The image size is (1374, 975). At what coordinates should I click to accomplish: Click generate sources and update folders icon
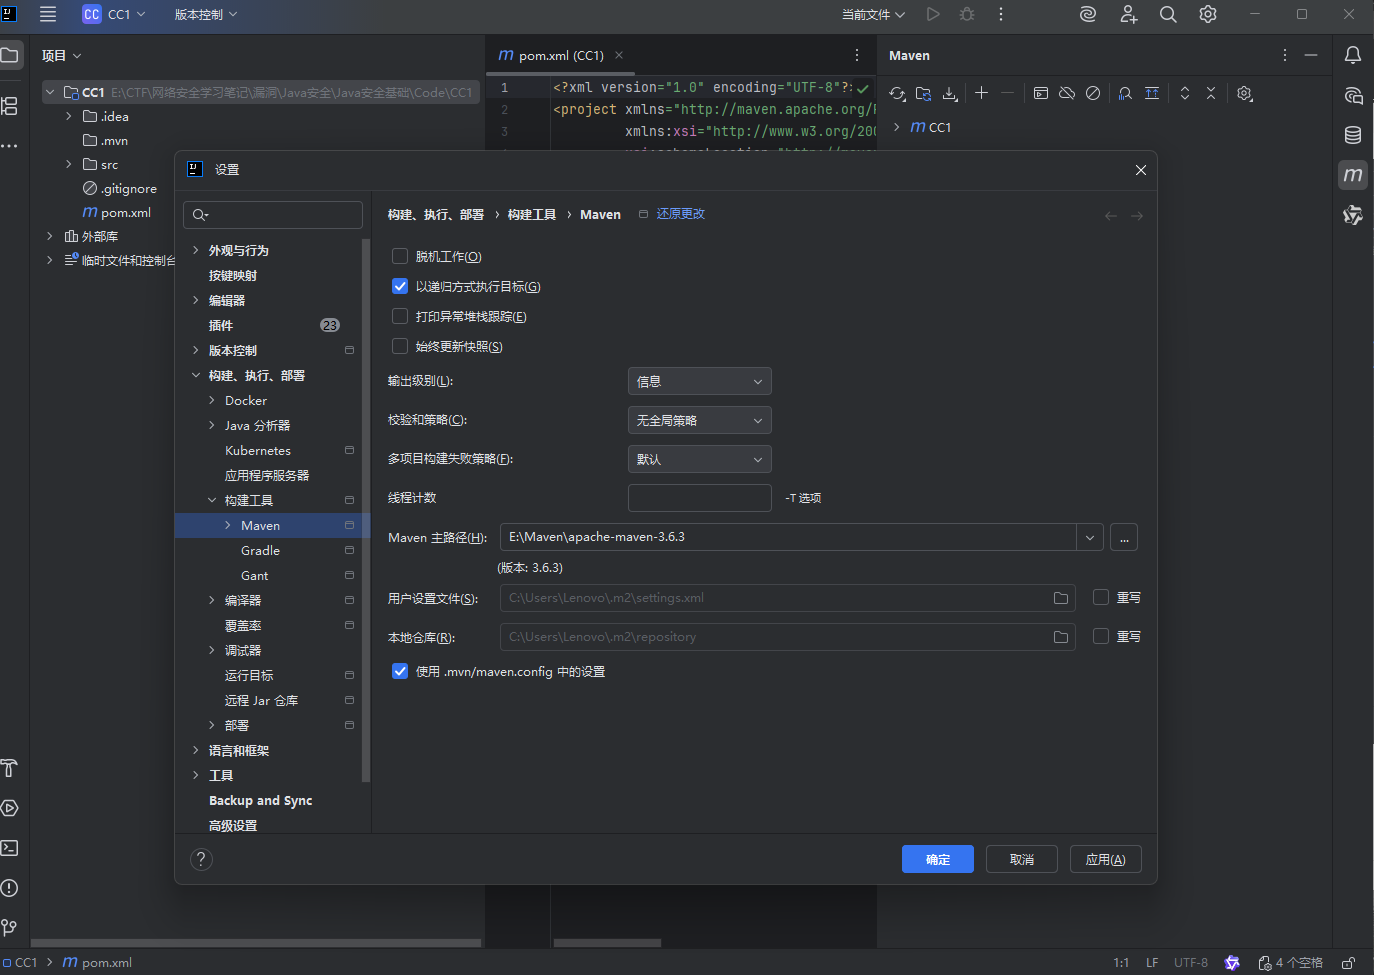click(x=923, y=93)
